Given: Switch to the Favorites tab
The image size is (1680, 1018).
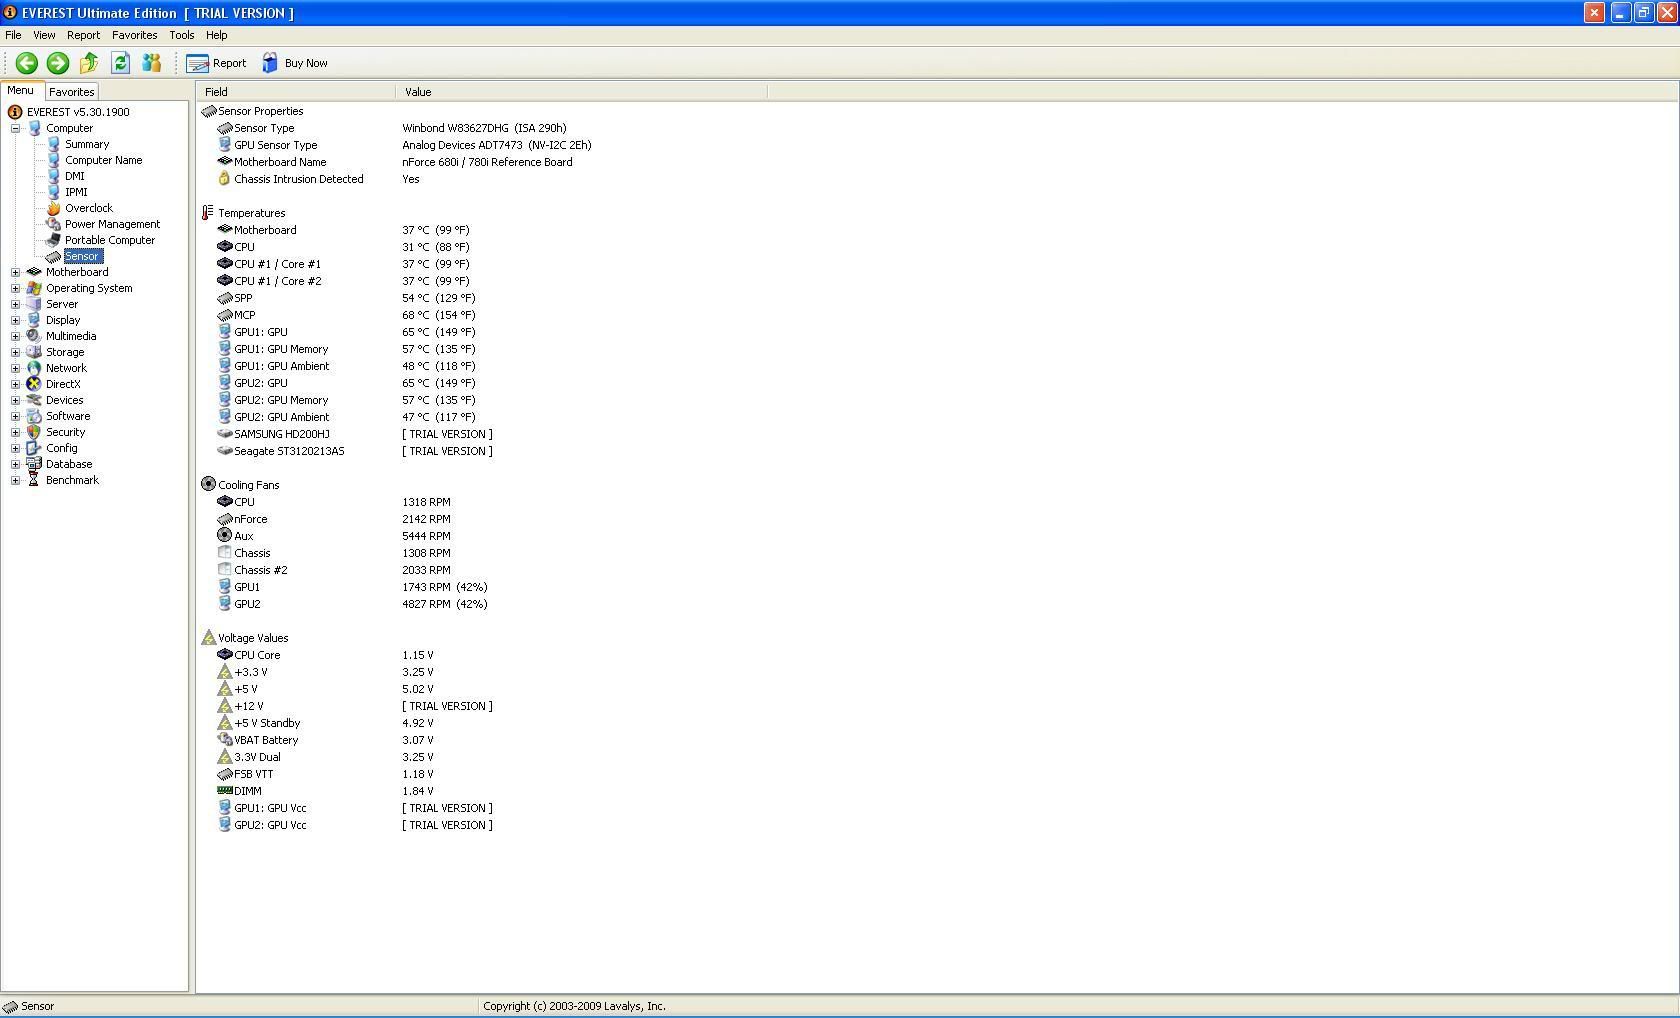Looking at the screenshot, I should tap(71, 92).
